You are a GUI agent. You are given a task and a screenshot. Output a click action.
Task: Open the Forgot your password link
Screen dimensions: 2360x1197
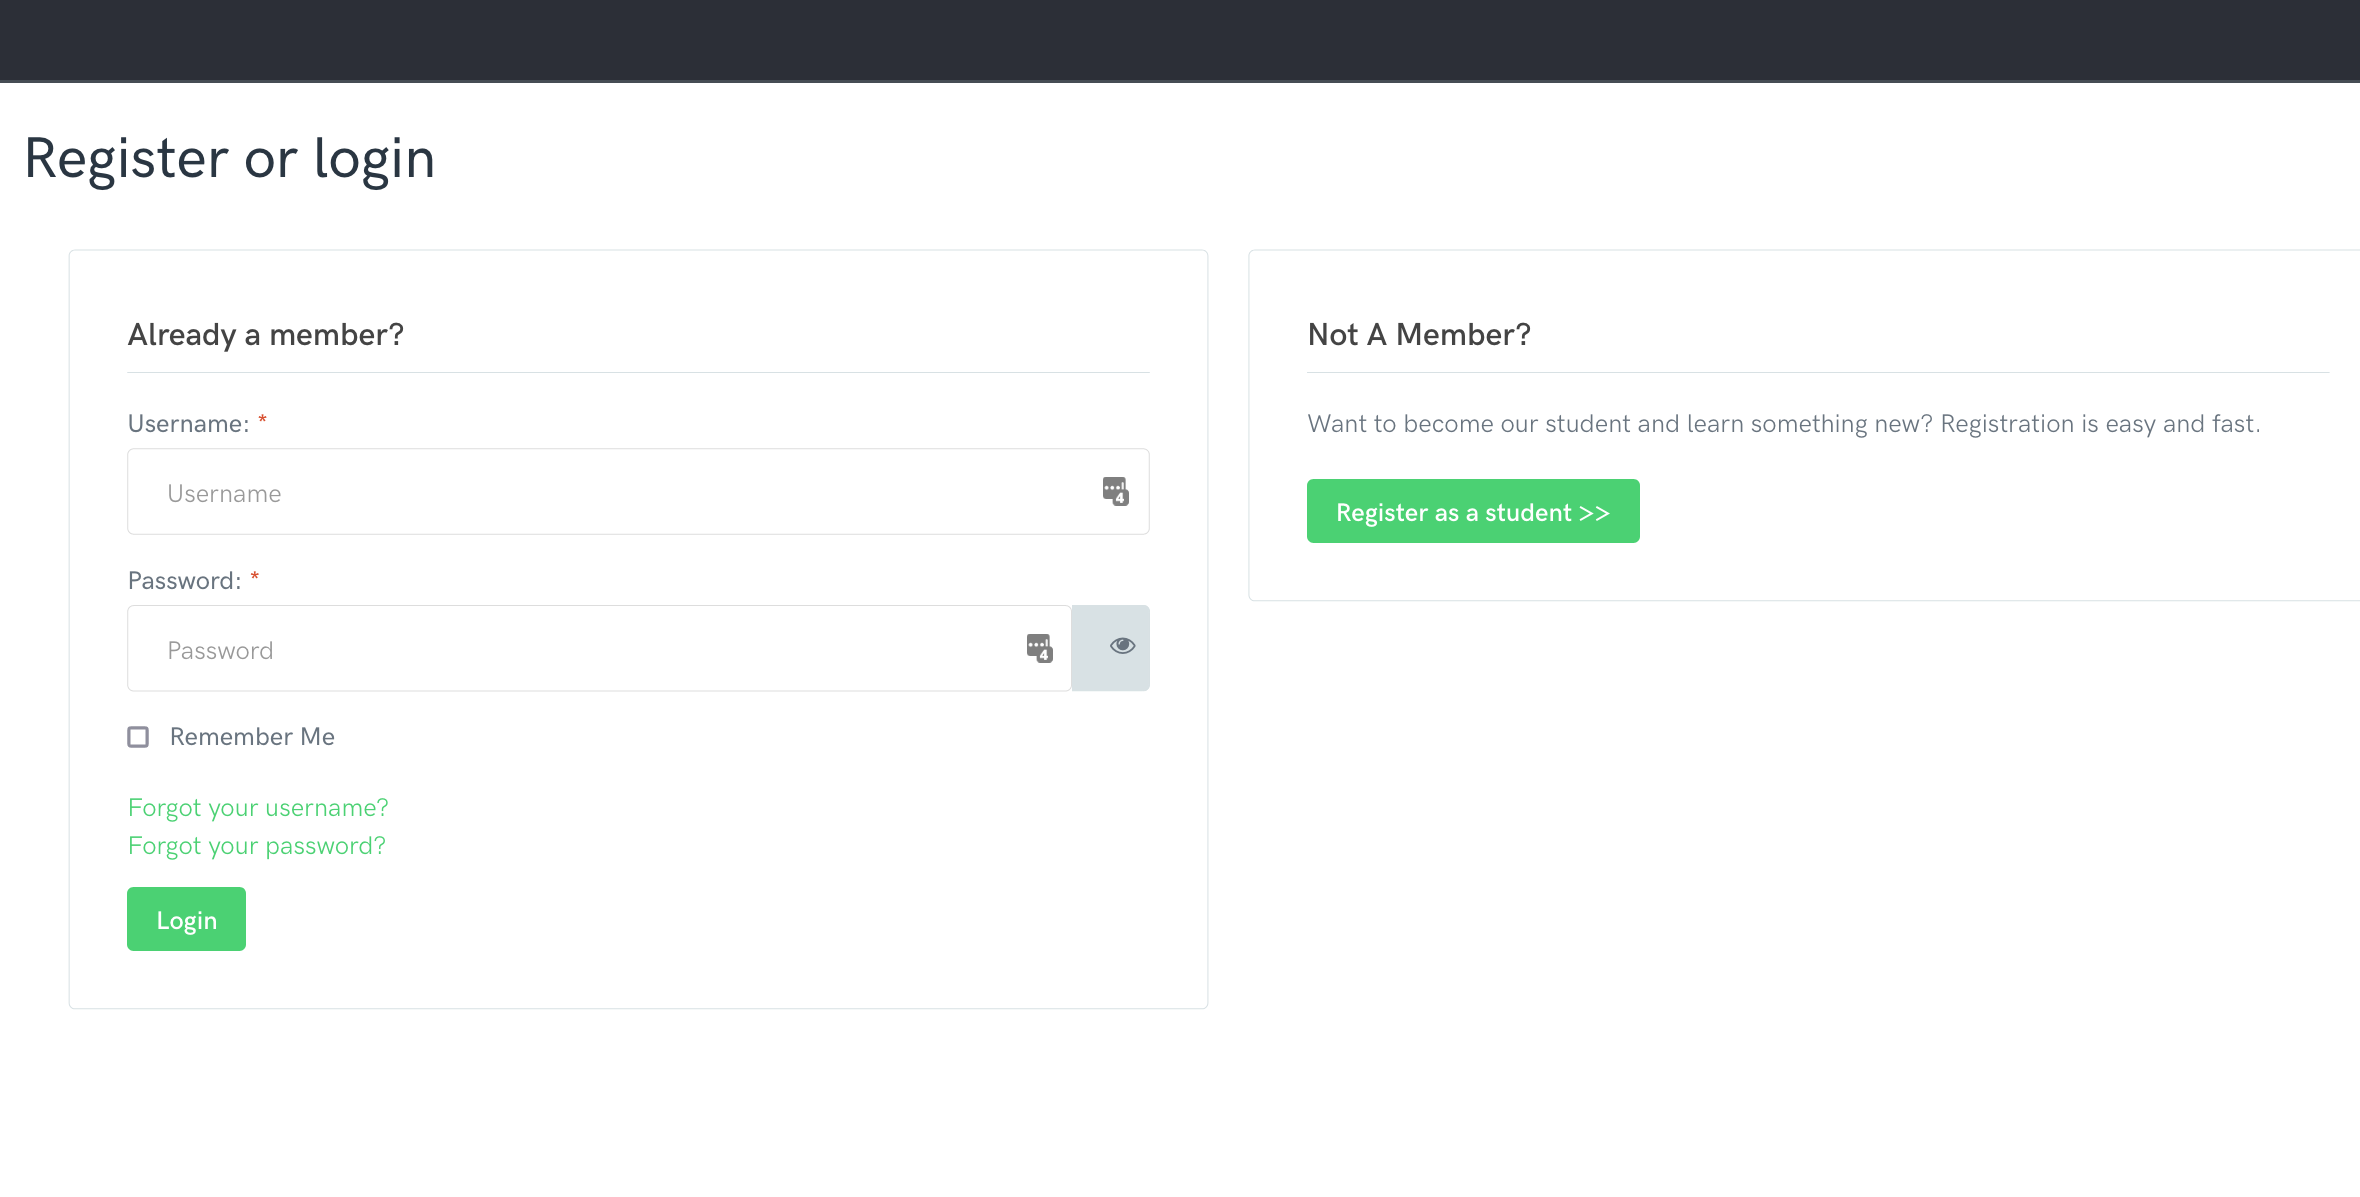(256, 846)
